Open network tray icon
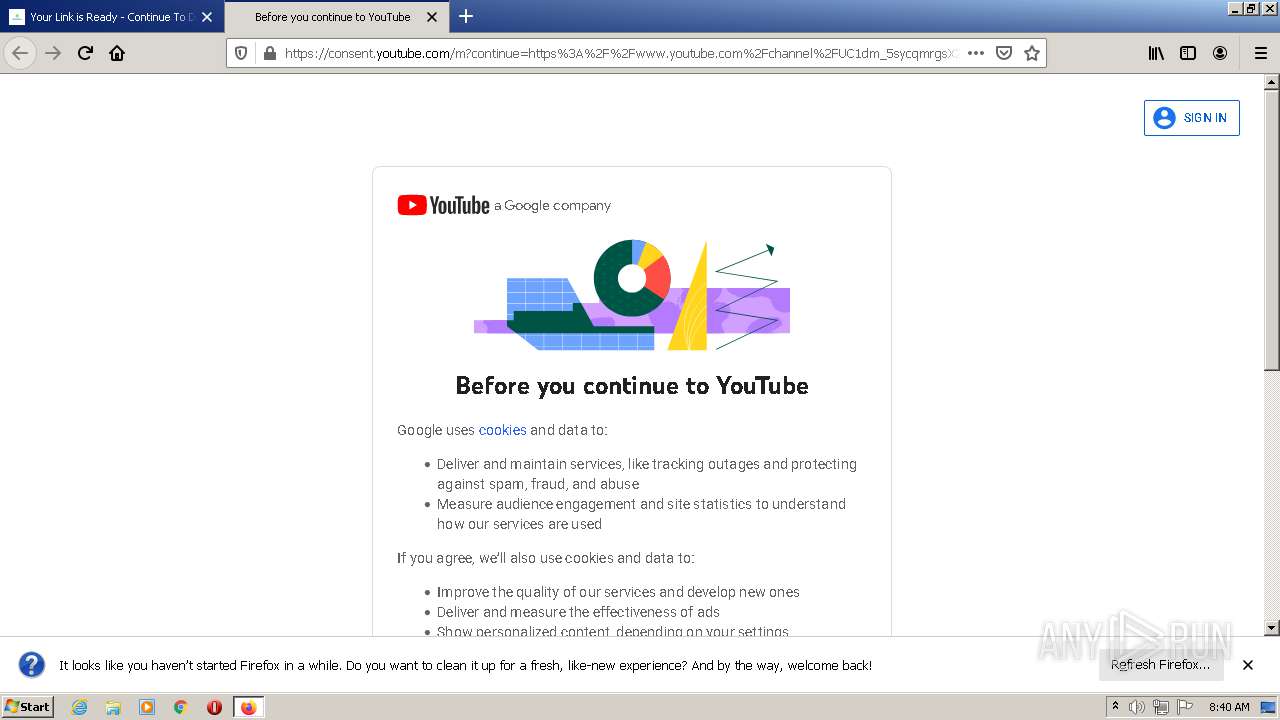The width and height of the screenshot is (1280, 720). 1160,707
